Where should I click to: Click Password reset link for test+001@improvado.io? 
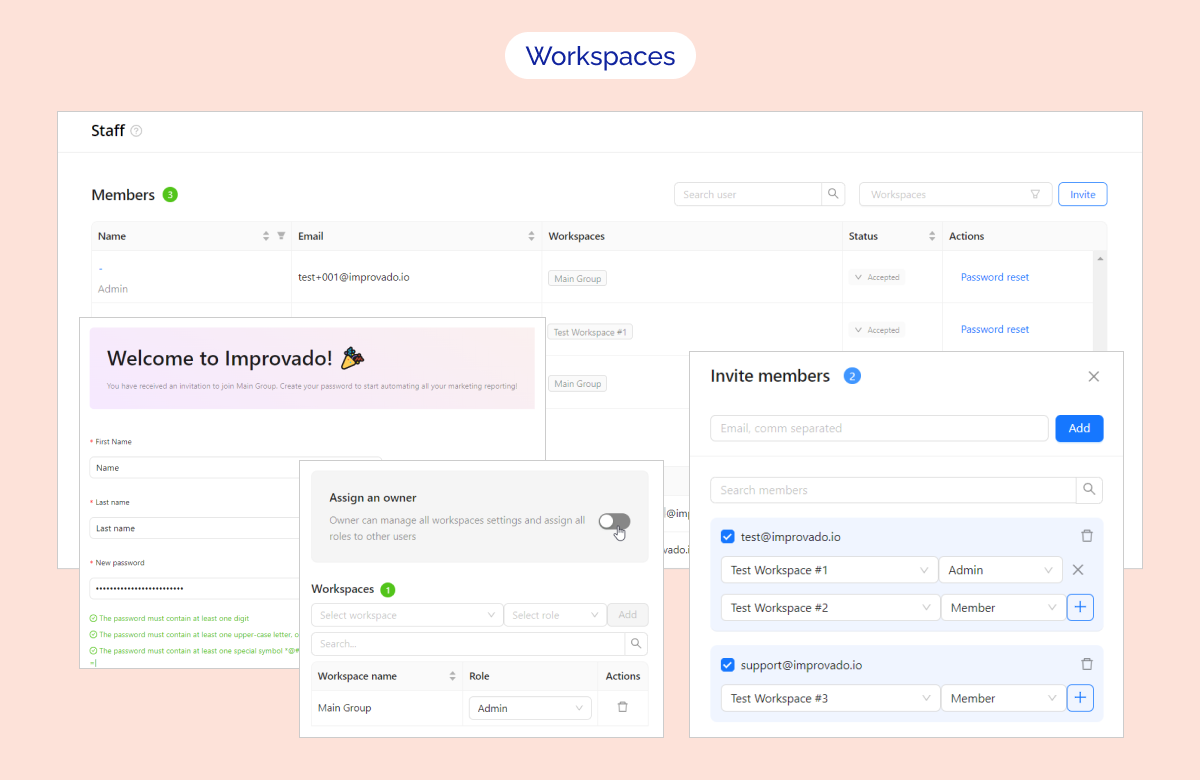point(994,277)
